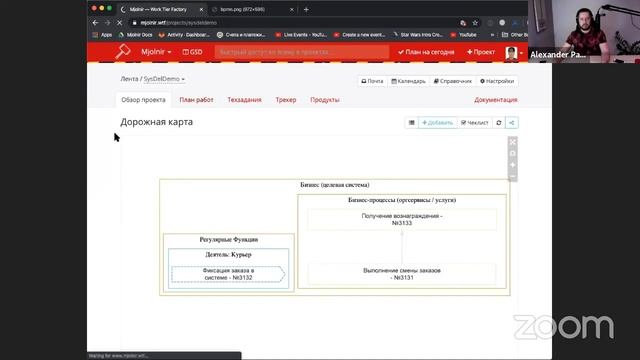Viewport: 640px width, 360px height.
Task: Open the YouTube bookmark
Action: click(x=464, y=35)
